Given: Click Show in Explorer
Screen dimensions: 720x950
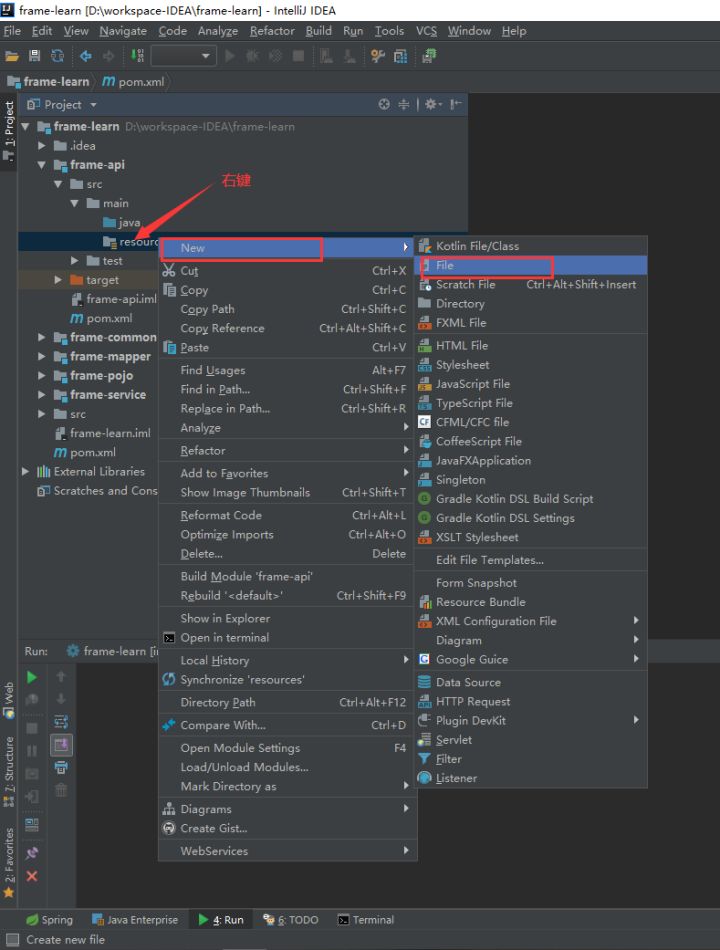Looking at the screenshot, I should 287,619.
